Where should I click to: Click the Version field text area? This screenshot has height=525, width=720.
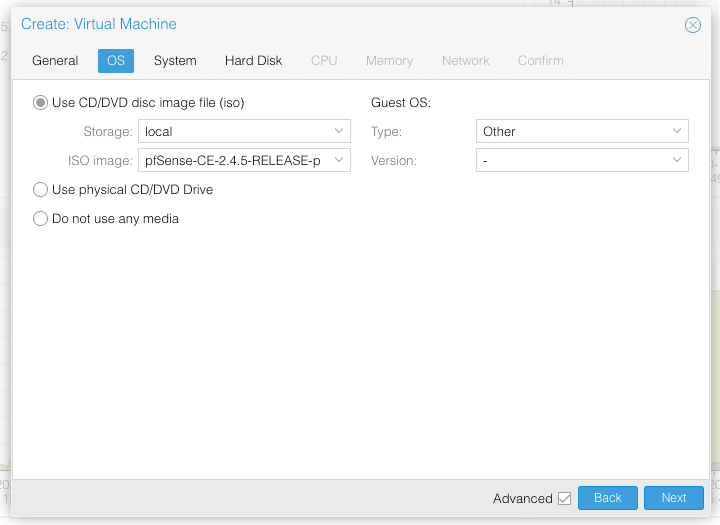click(570, 160)
